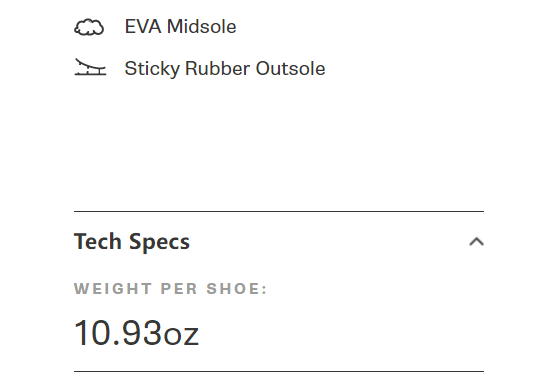Select the EVA Midsole feature text
Image resolution: width=537 pixels, height=385 pixels.
pyautogui.click(x=180, y=26)
